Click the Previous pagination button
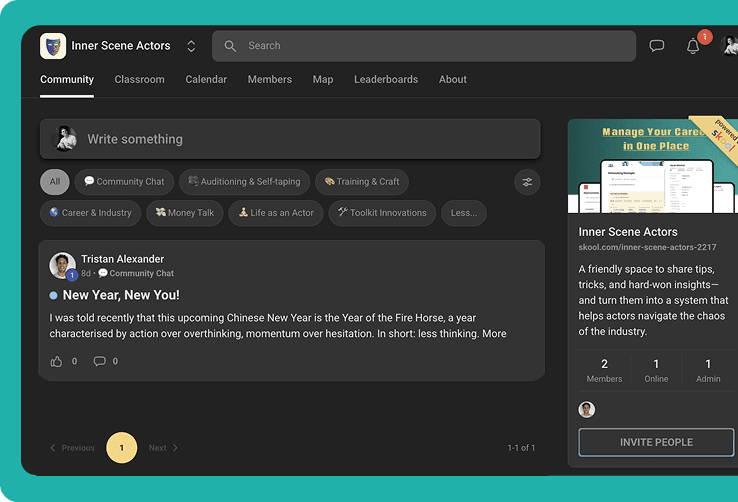The image size is (738, 502). [x=72, y=448]
